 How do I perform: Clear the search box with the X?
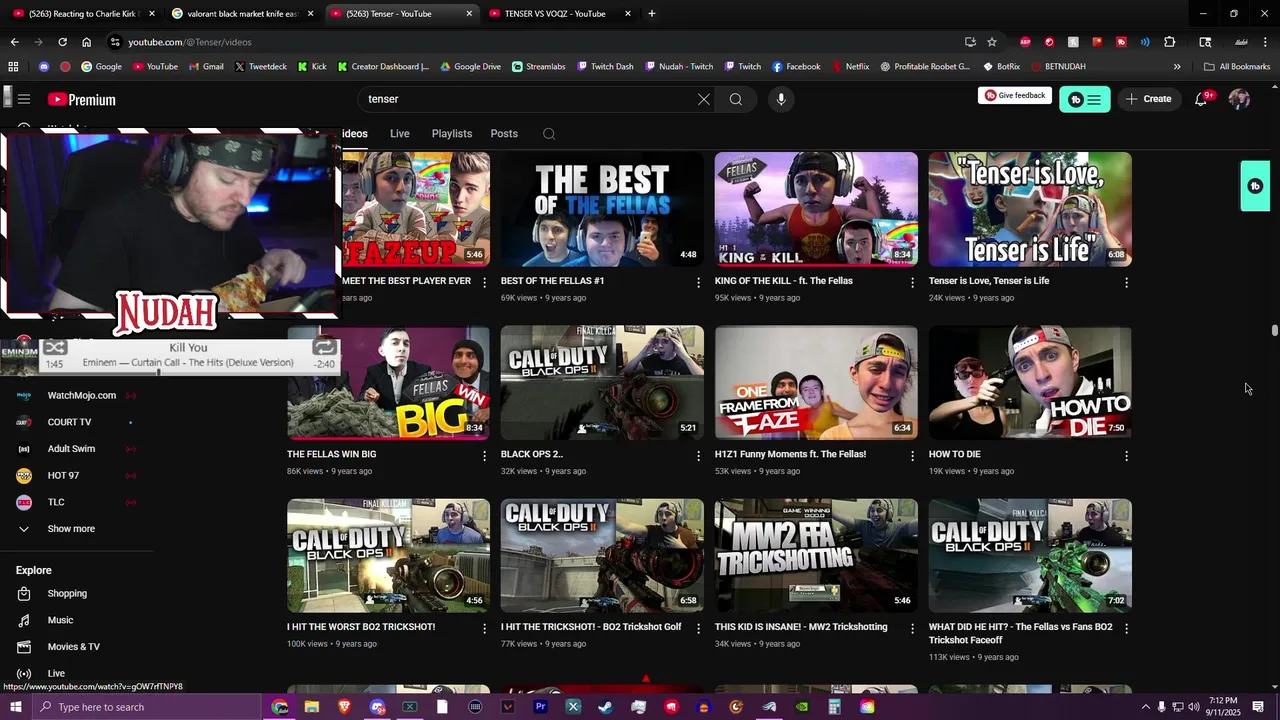[x=704, y=99]
